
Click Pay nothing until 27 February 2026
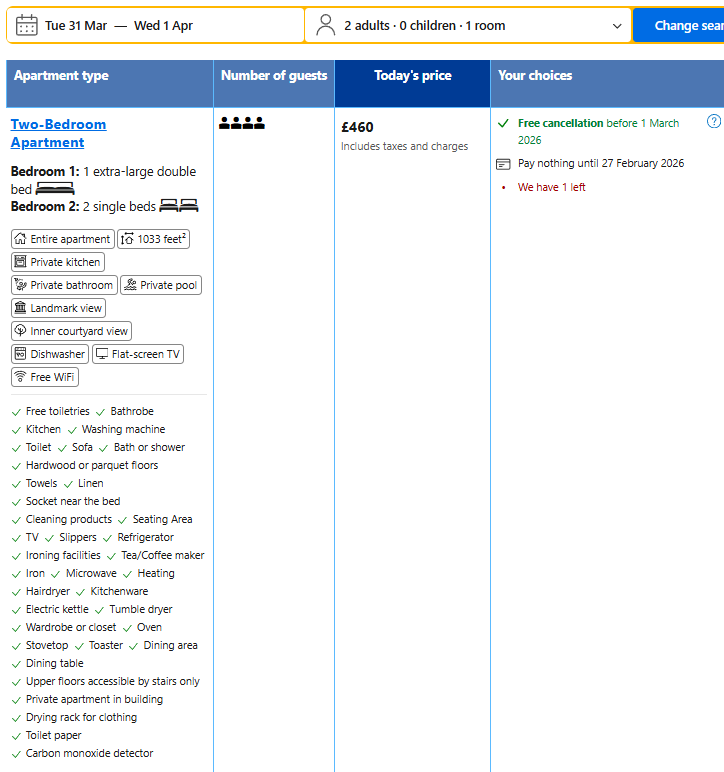point(601,163)
